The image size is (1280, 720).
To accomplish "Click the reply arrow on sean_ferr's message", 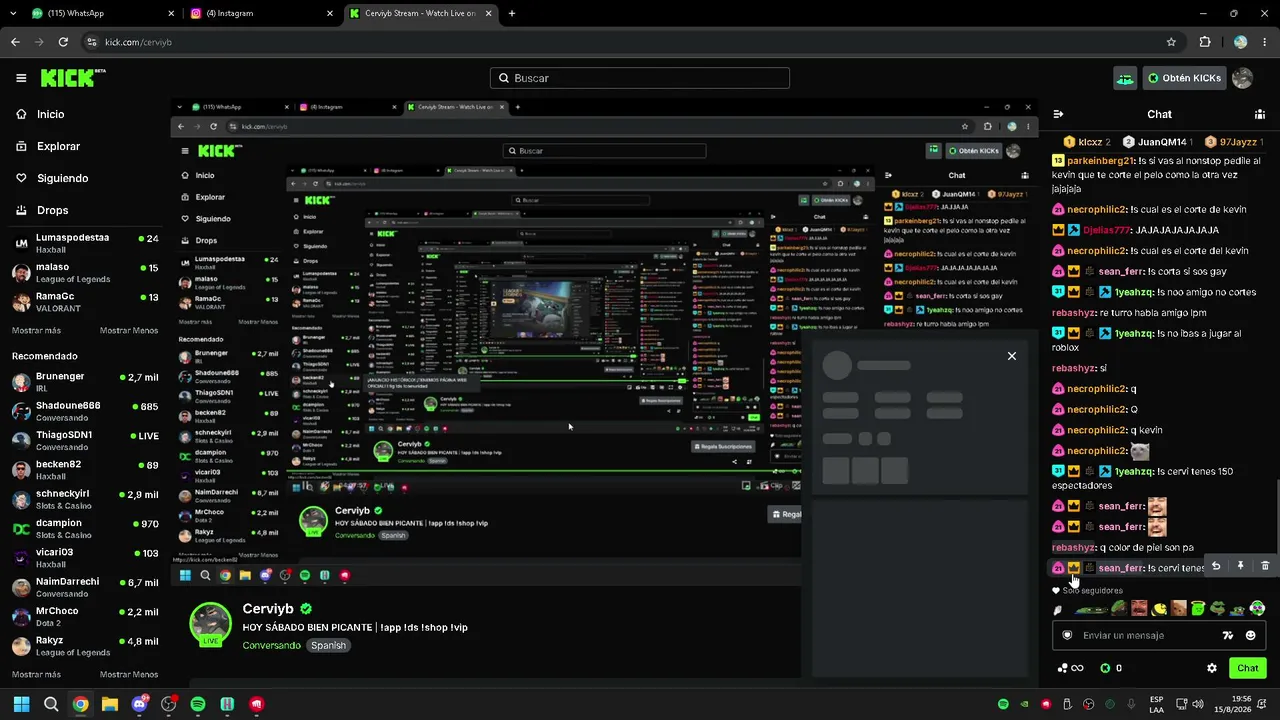I will pyautogui.click(x=1216, y=566).
